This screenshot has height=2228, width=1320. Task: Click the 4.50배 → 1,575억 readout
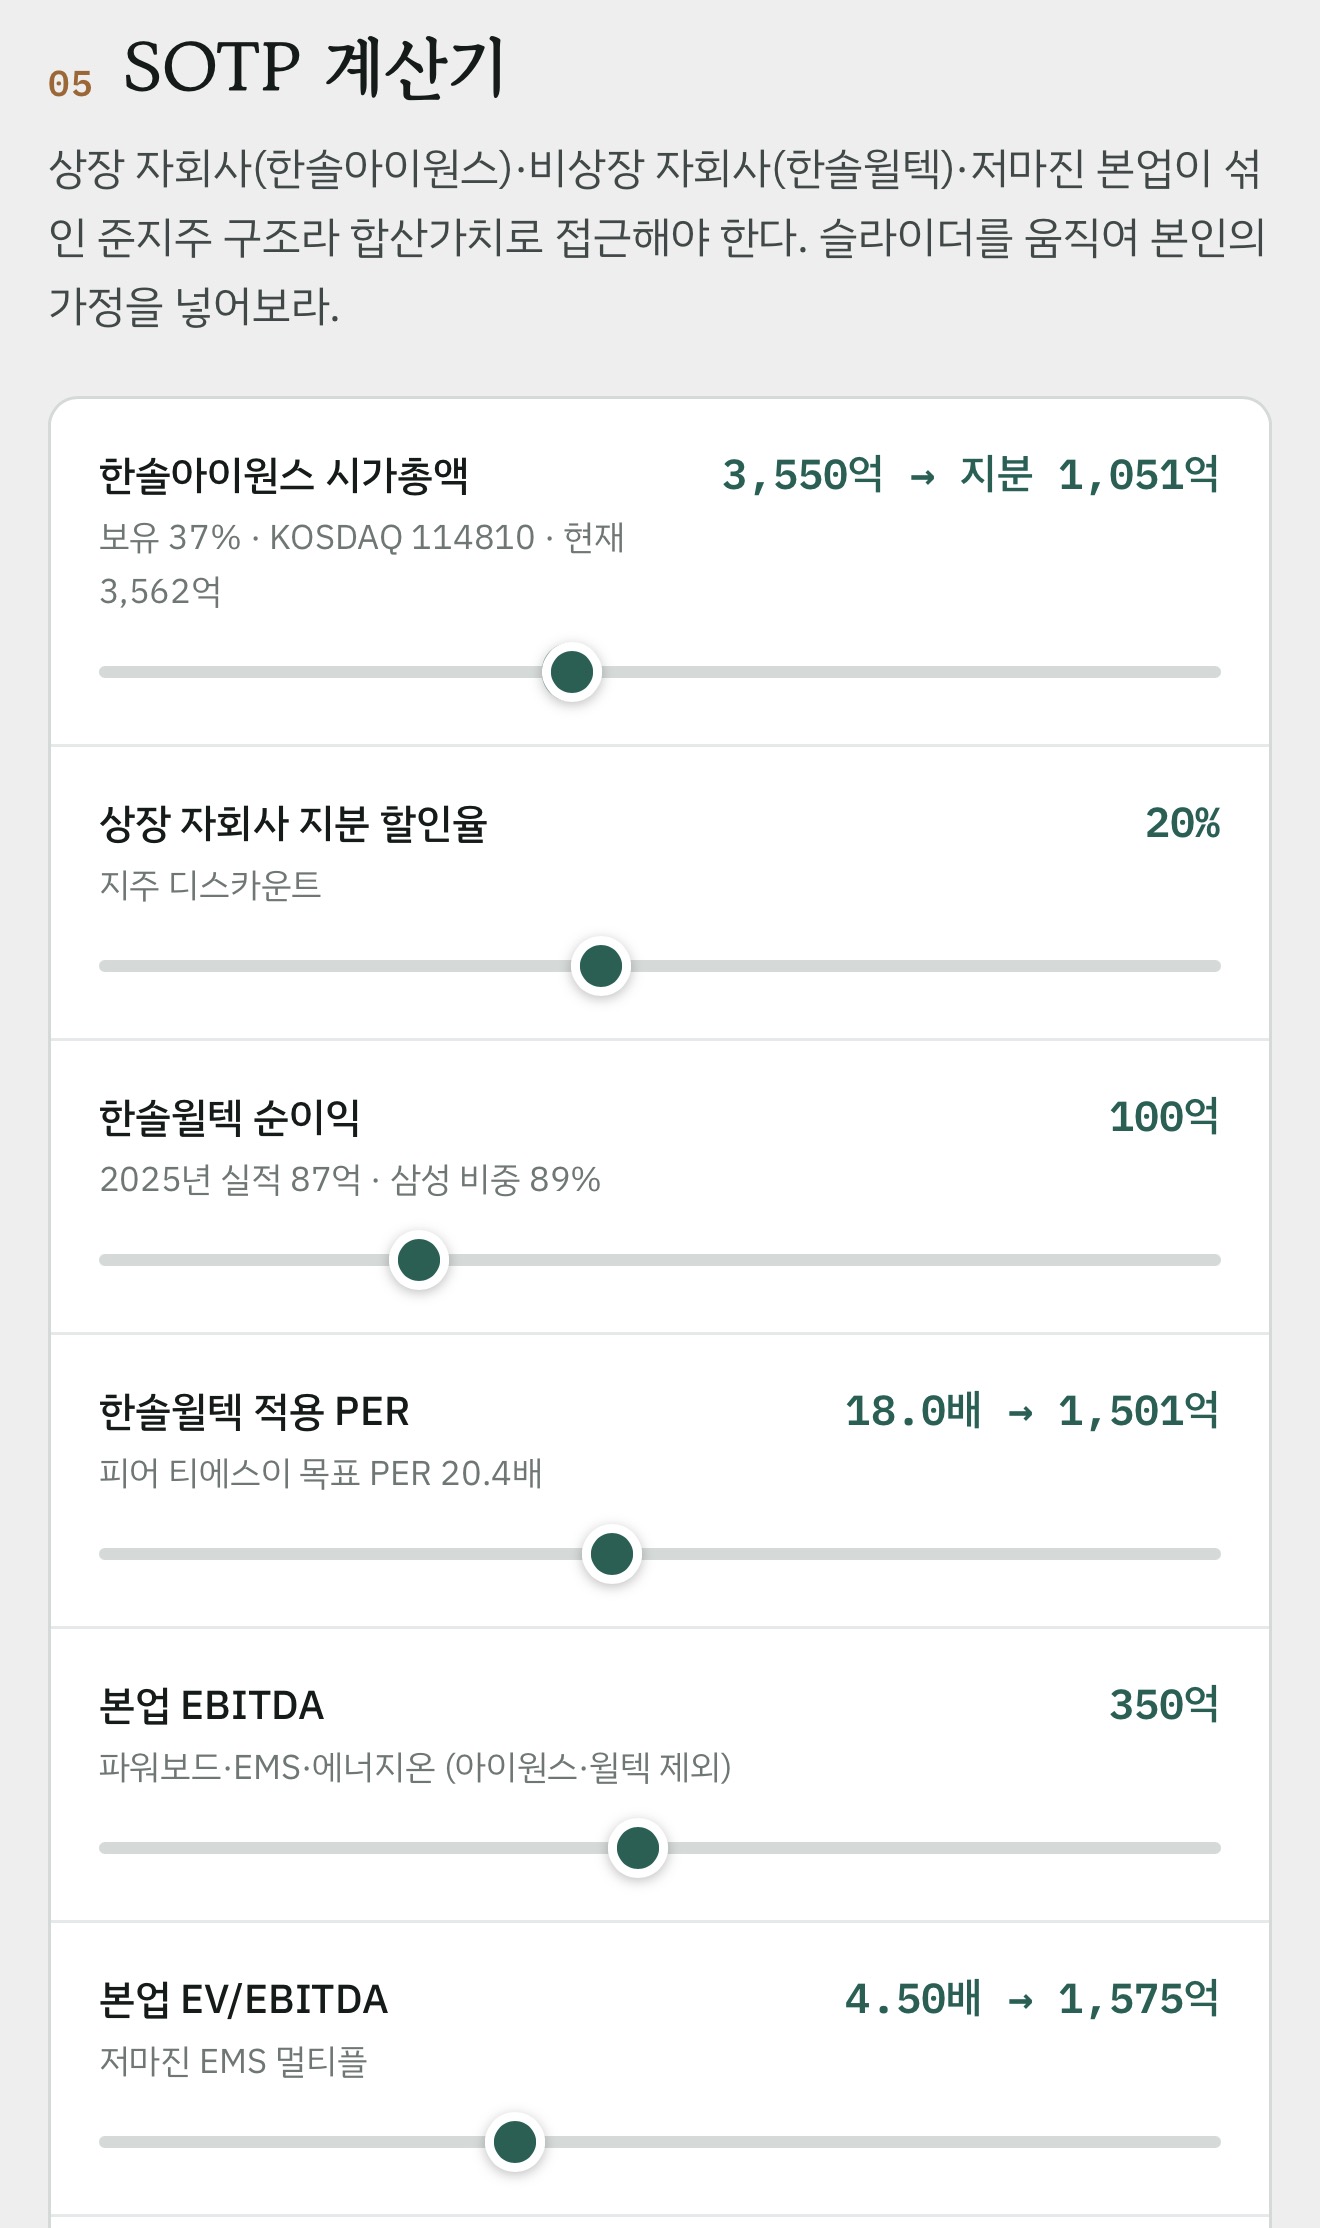tap(1032, 1999)
